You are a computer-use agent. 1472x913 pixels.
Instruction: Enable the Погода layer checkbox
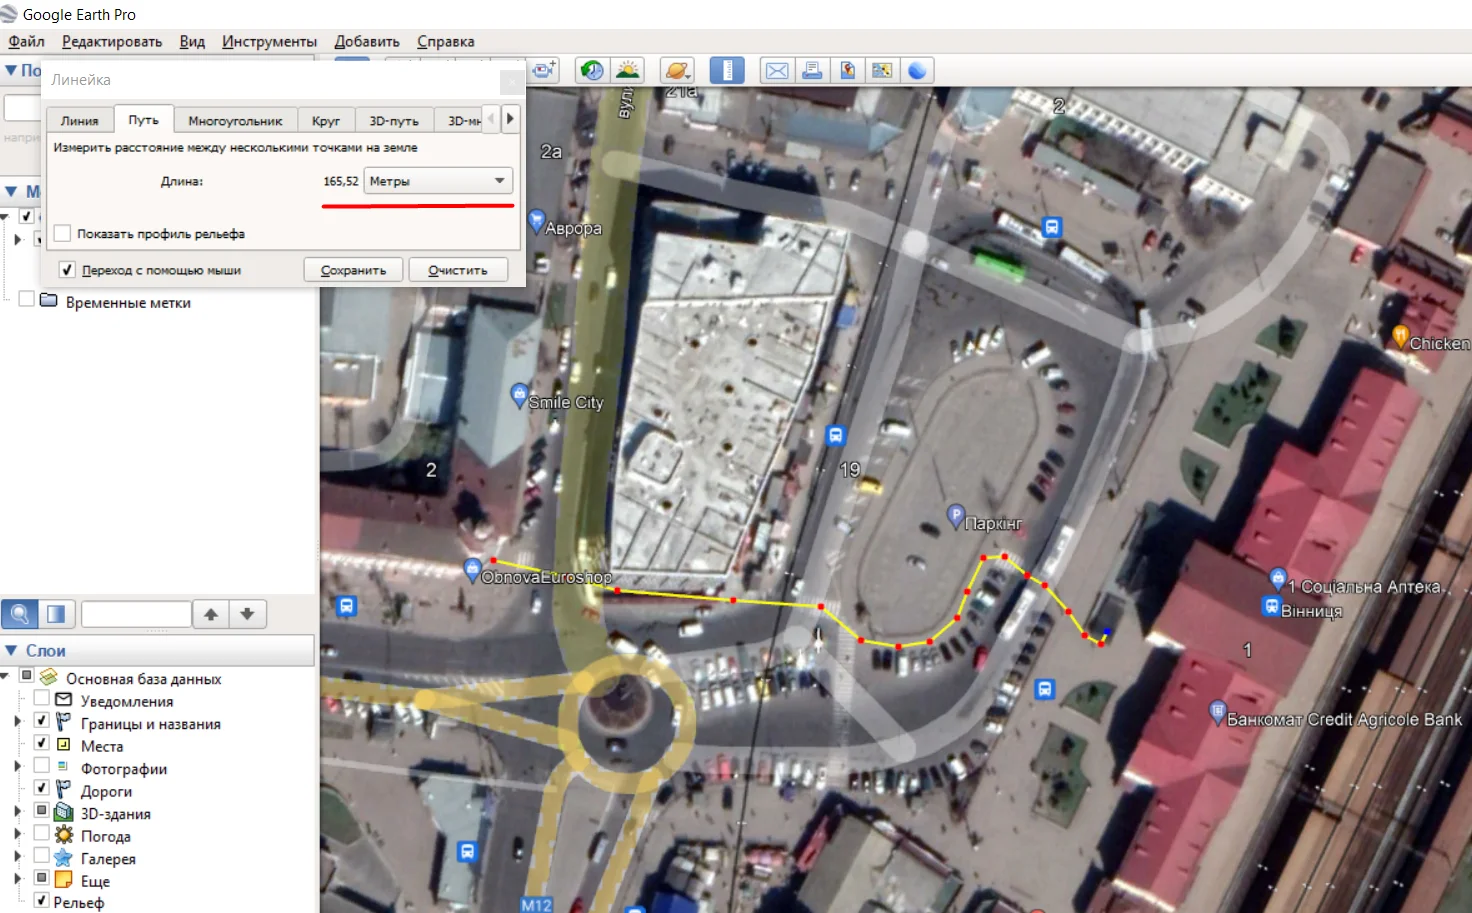(x=41, y=834)
